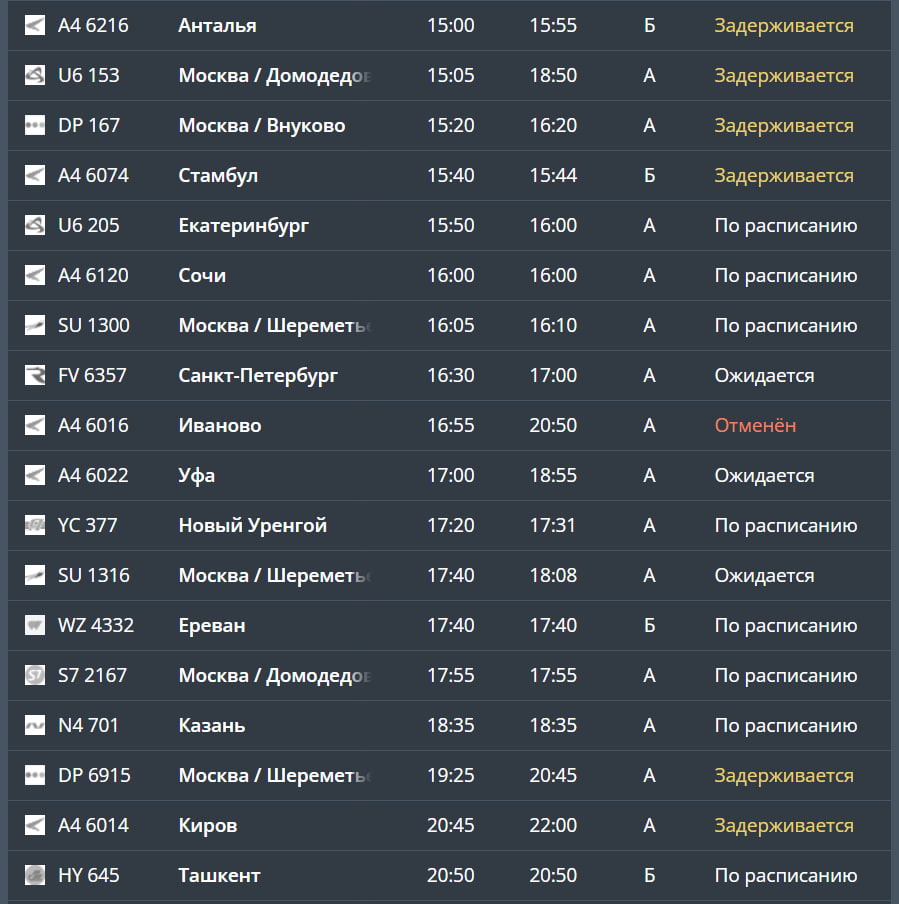Screen dimensions: 899x904
Task: Click the Yamal logo next to YC 377
Action: click(x=35, y=525)
